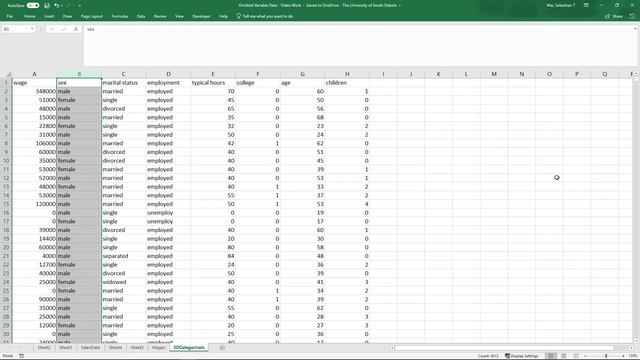Click the New Sheet plus icon
Screen dimensions: 640x360
pos(222,348)
